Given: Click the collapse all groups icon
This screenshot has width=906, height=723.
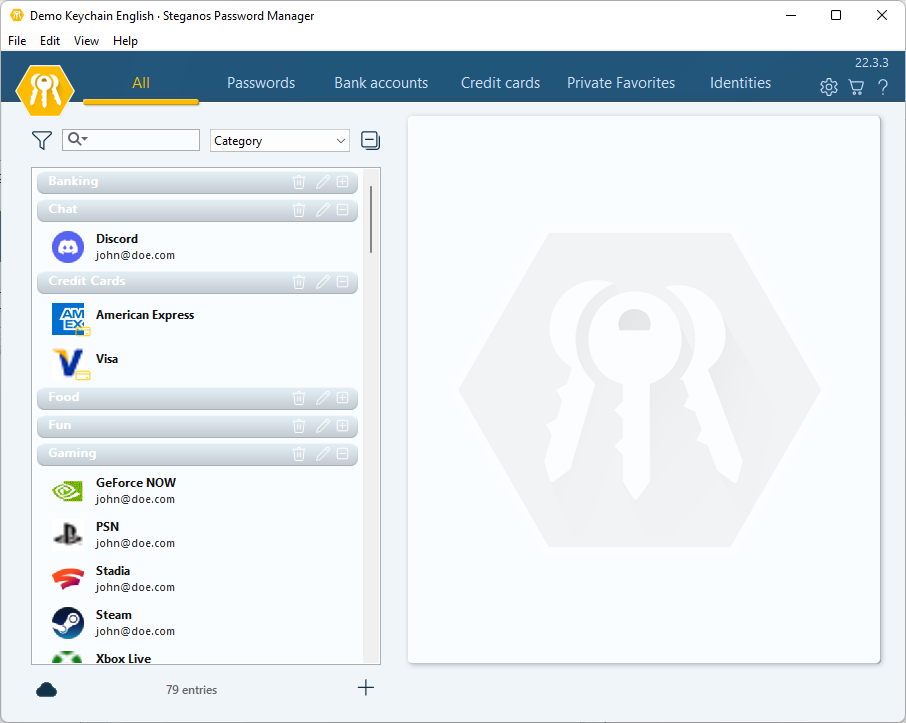Looking at the screenshot, I should pyautogui.click(x=370, y=140).
